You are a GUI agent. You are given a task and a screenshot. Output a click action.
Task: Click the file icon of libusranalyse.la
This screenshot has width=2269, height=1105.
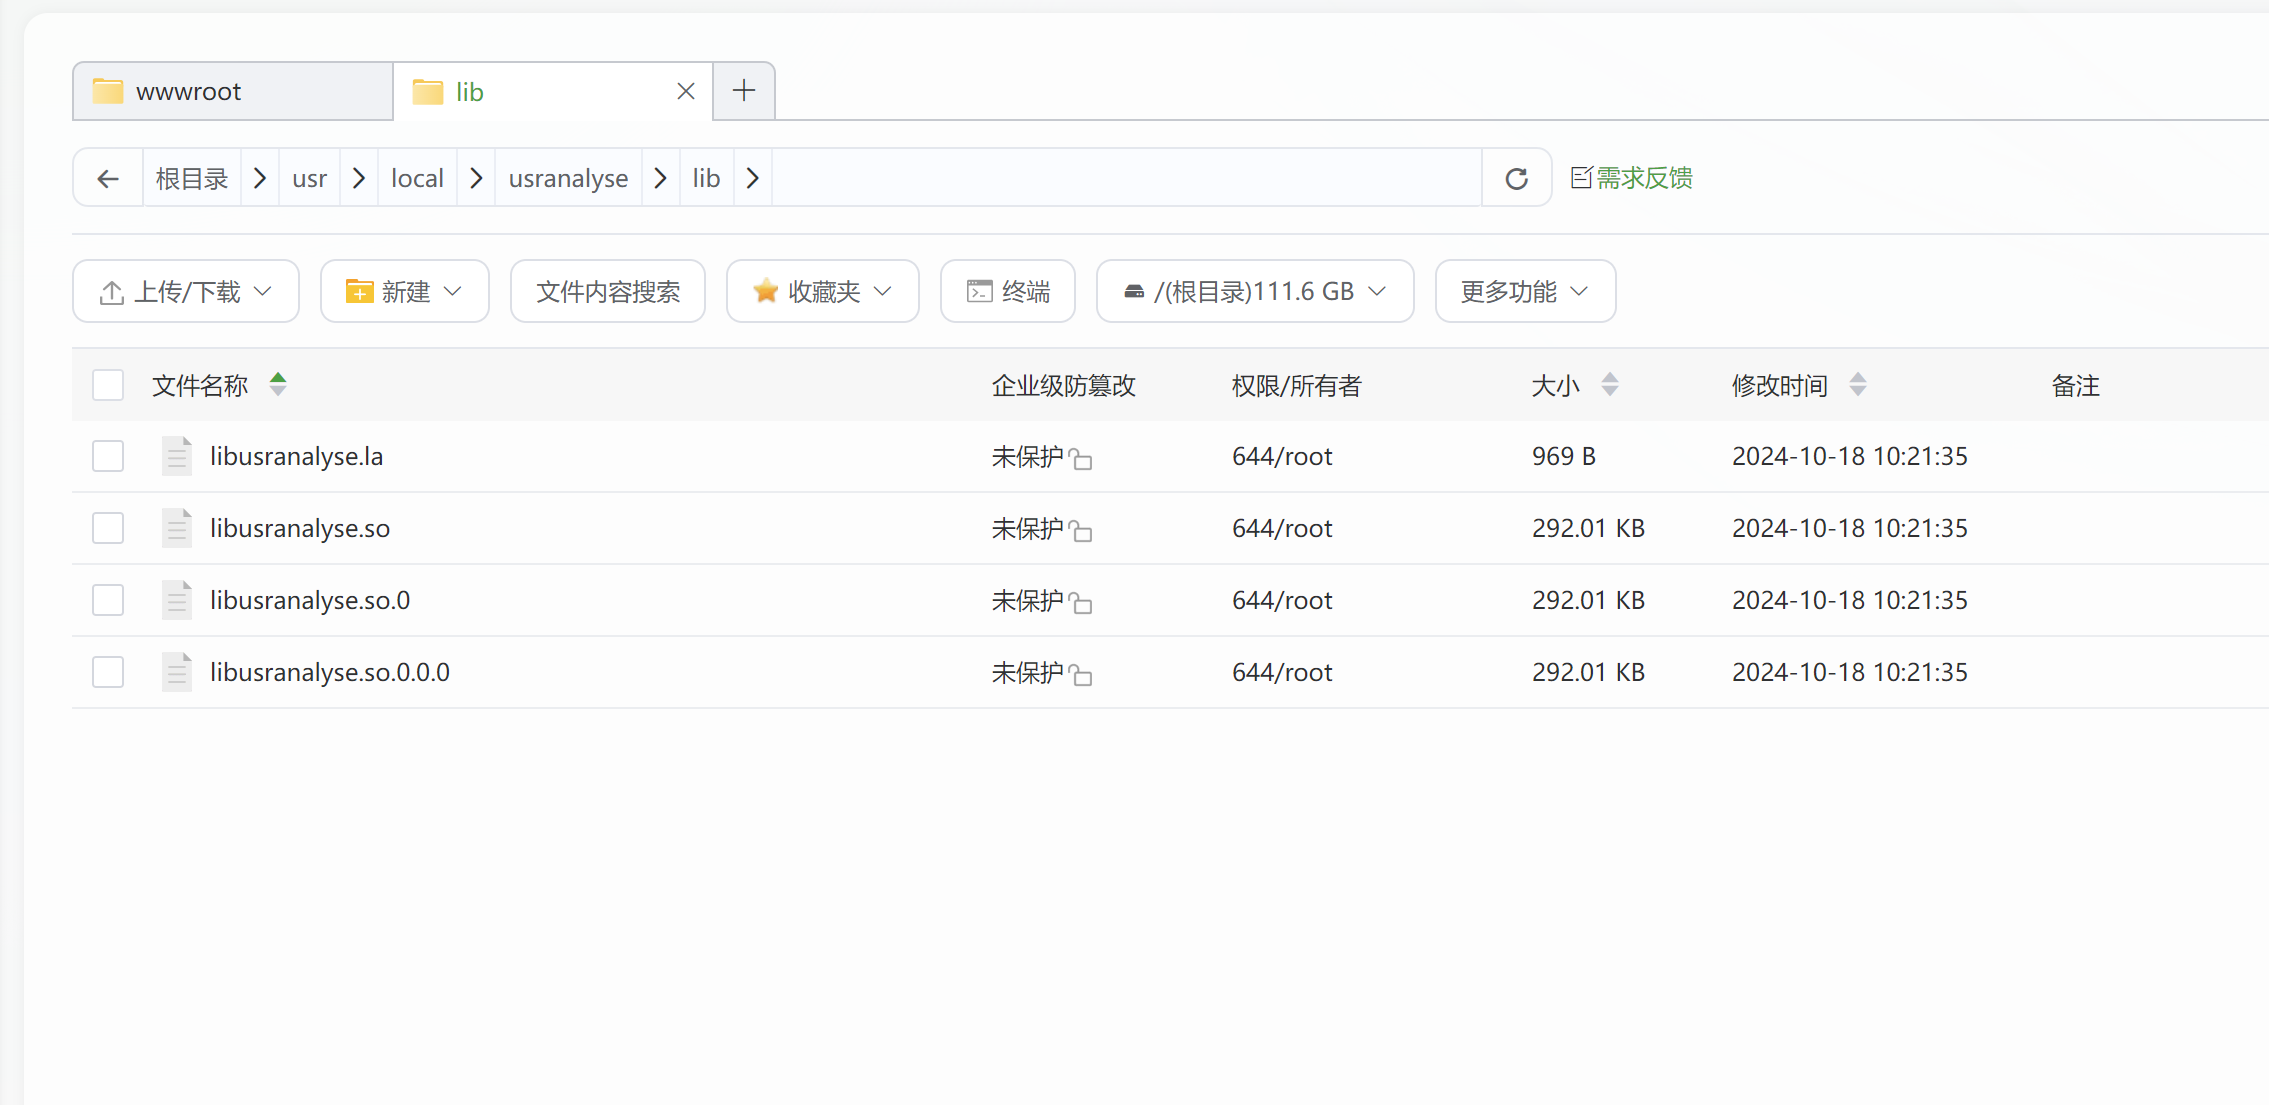[177, 456]
